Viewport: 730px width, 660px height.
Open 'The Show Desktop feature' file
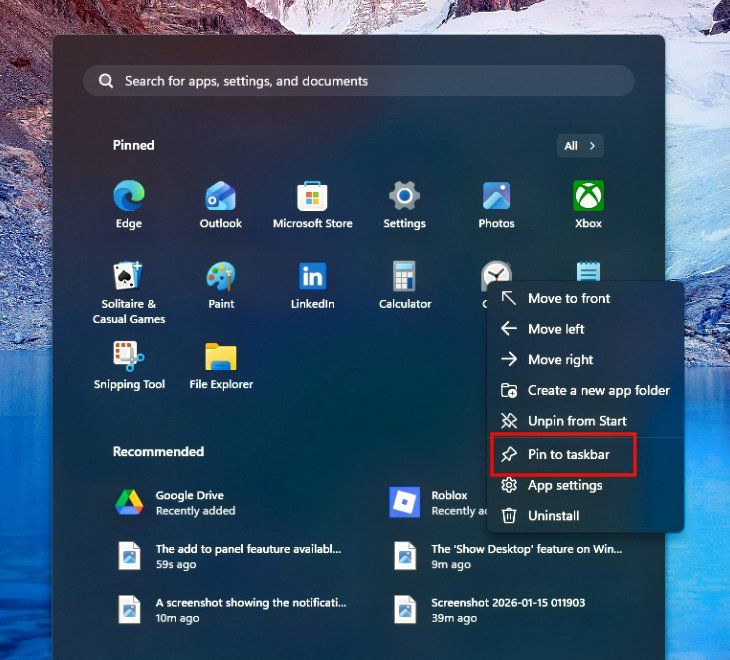508,556
